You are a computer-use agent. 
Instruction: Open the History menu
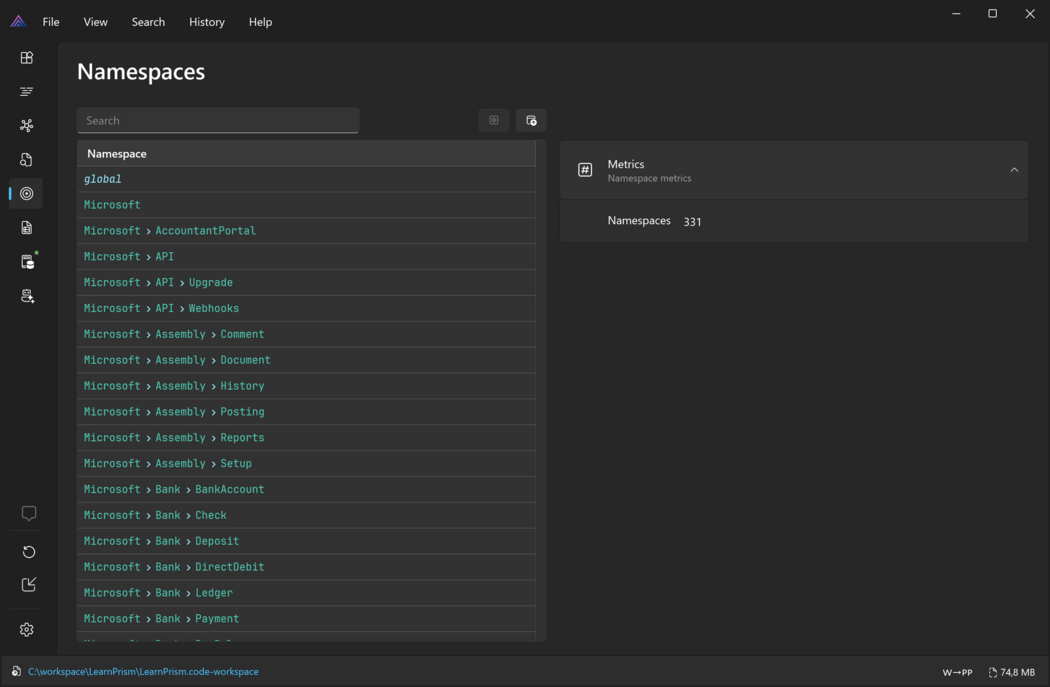pyautogui.click(x=207, y=22)
